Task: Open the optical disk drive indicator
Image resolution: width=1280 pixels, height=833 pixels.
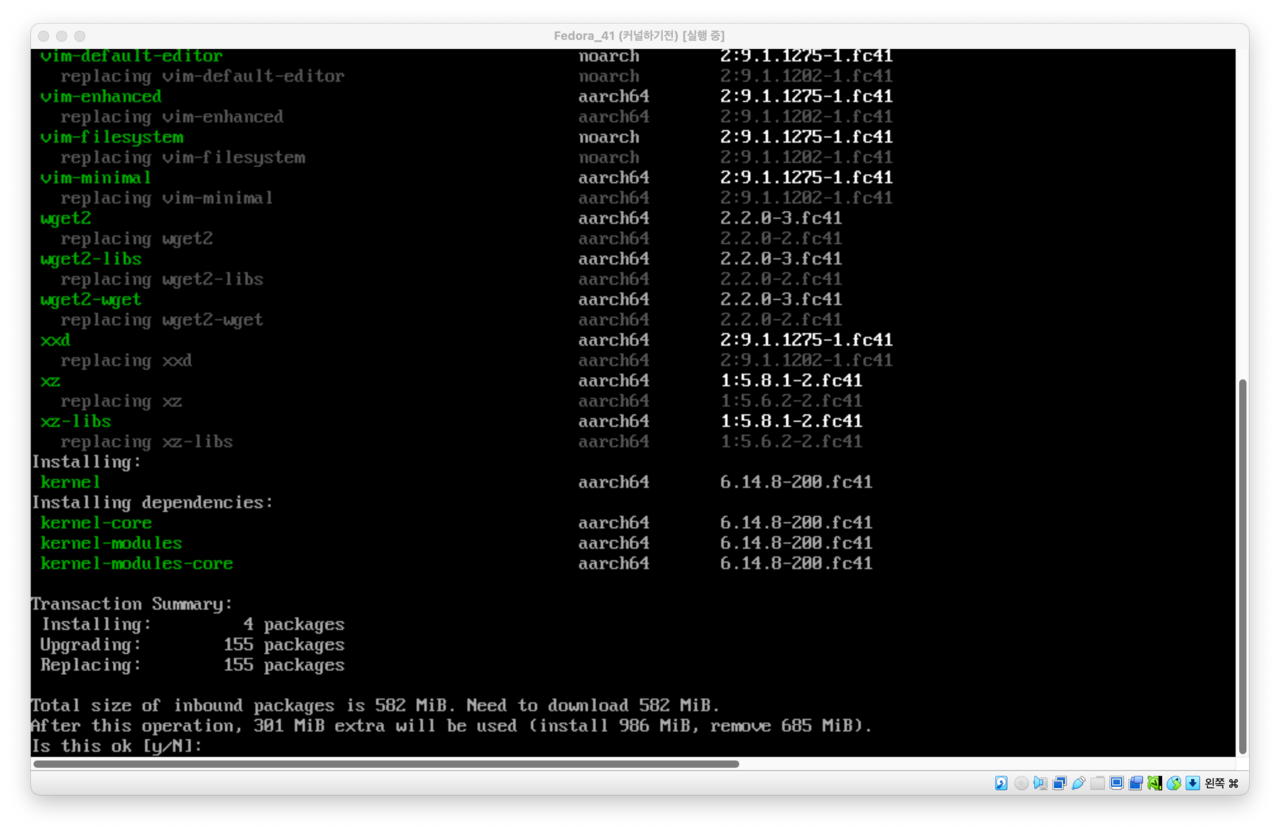Action: point(1021,783)
